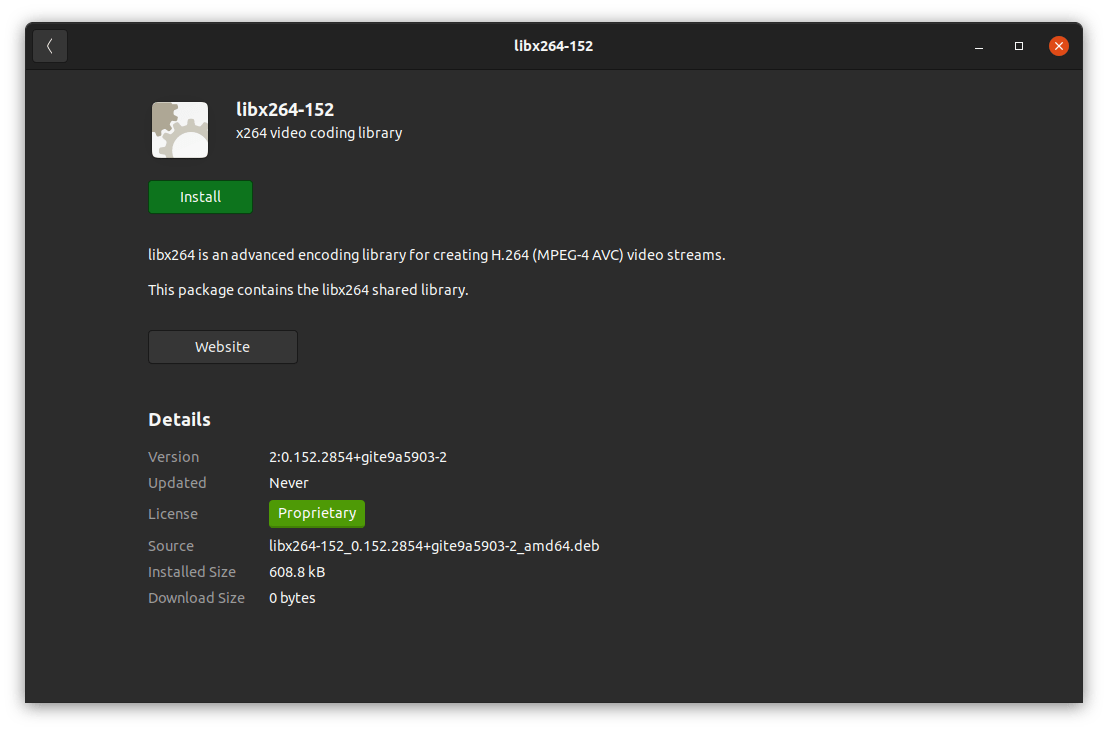Maximize the software window

click(x=1018, y=46)
